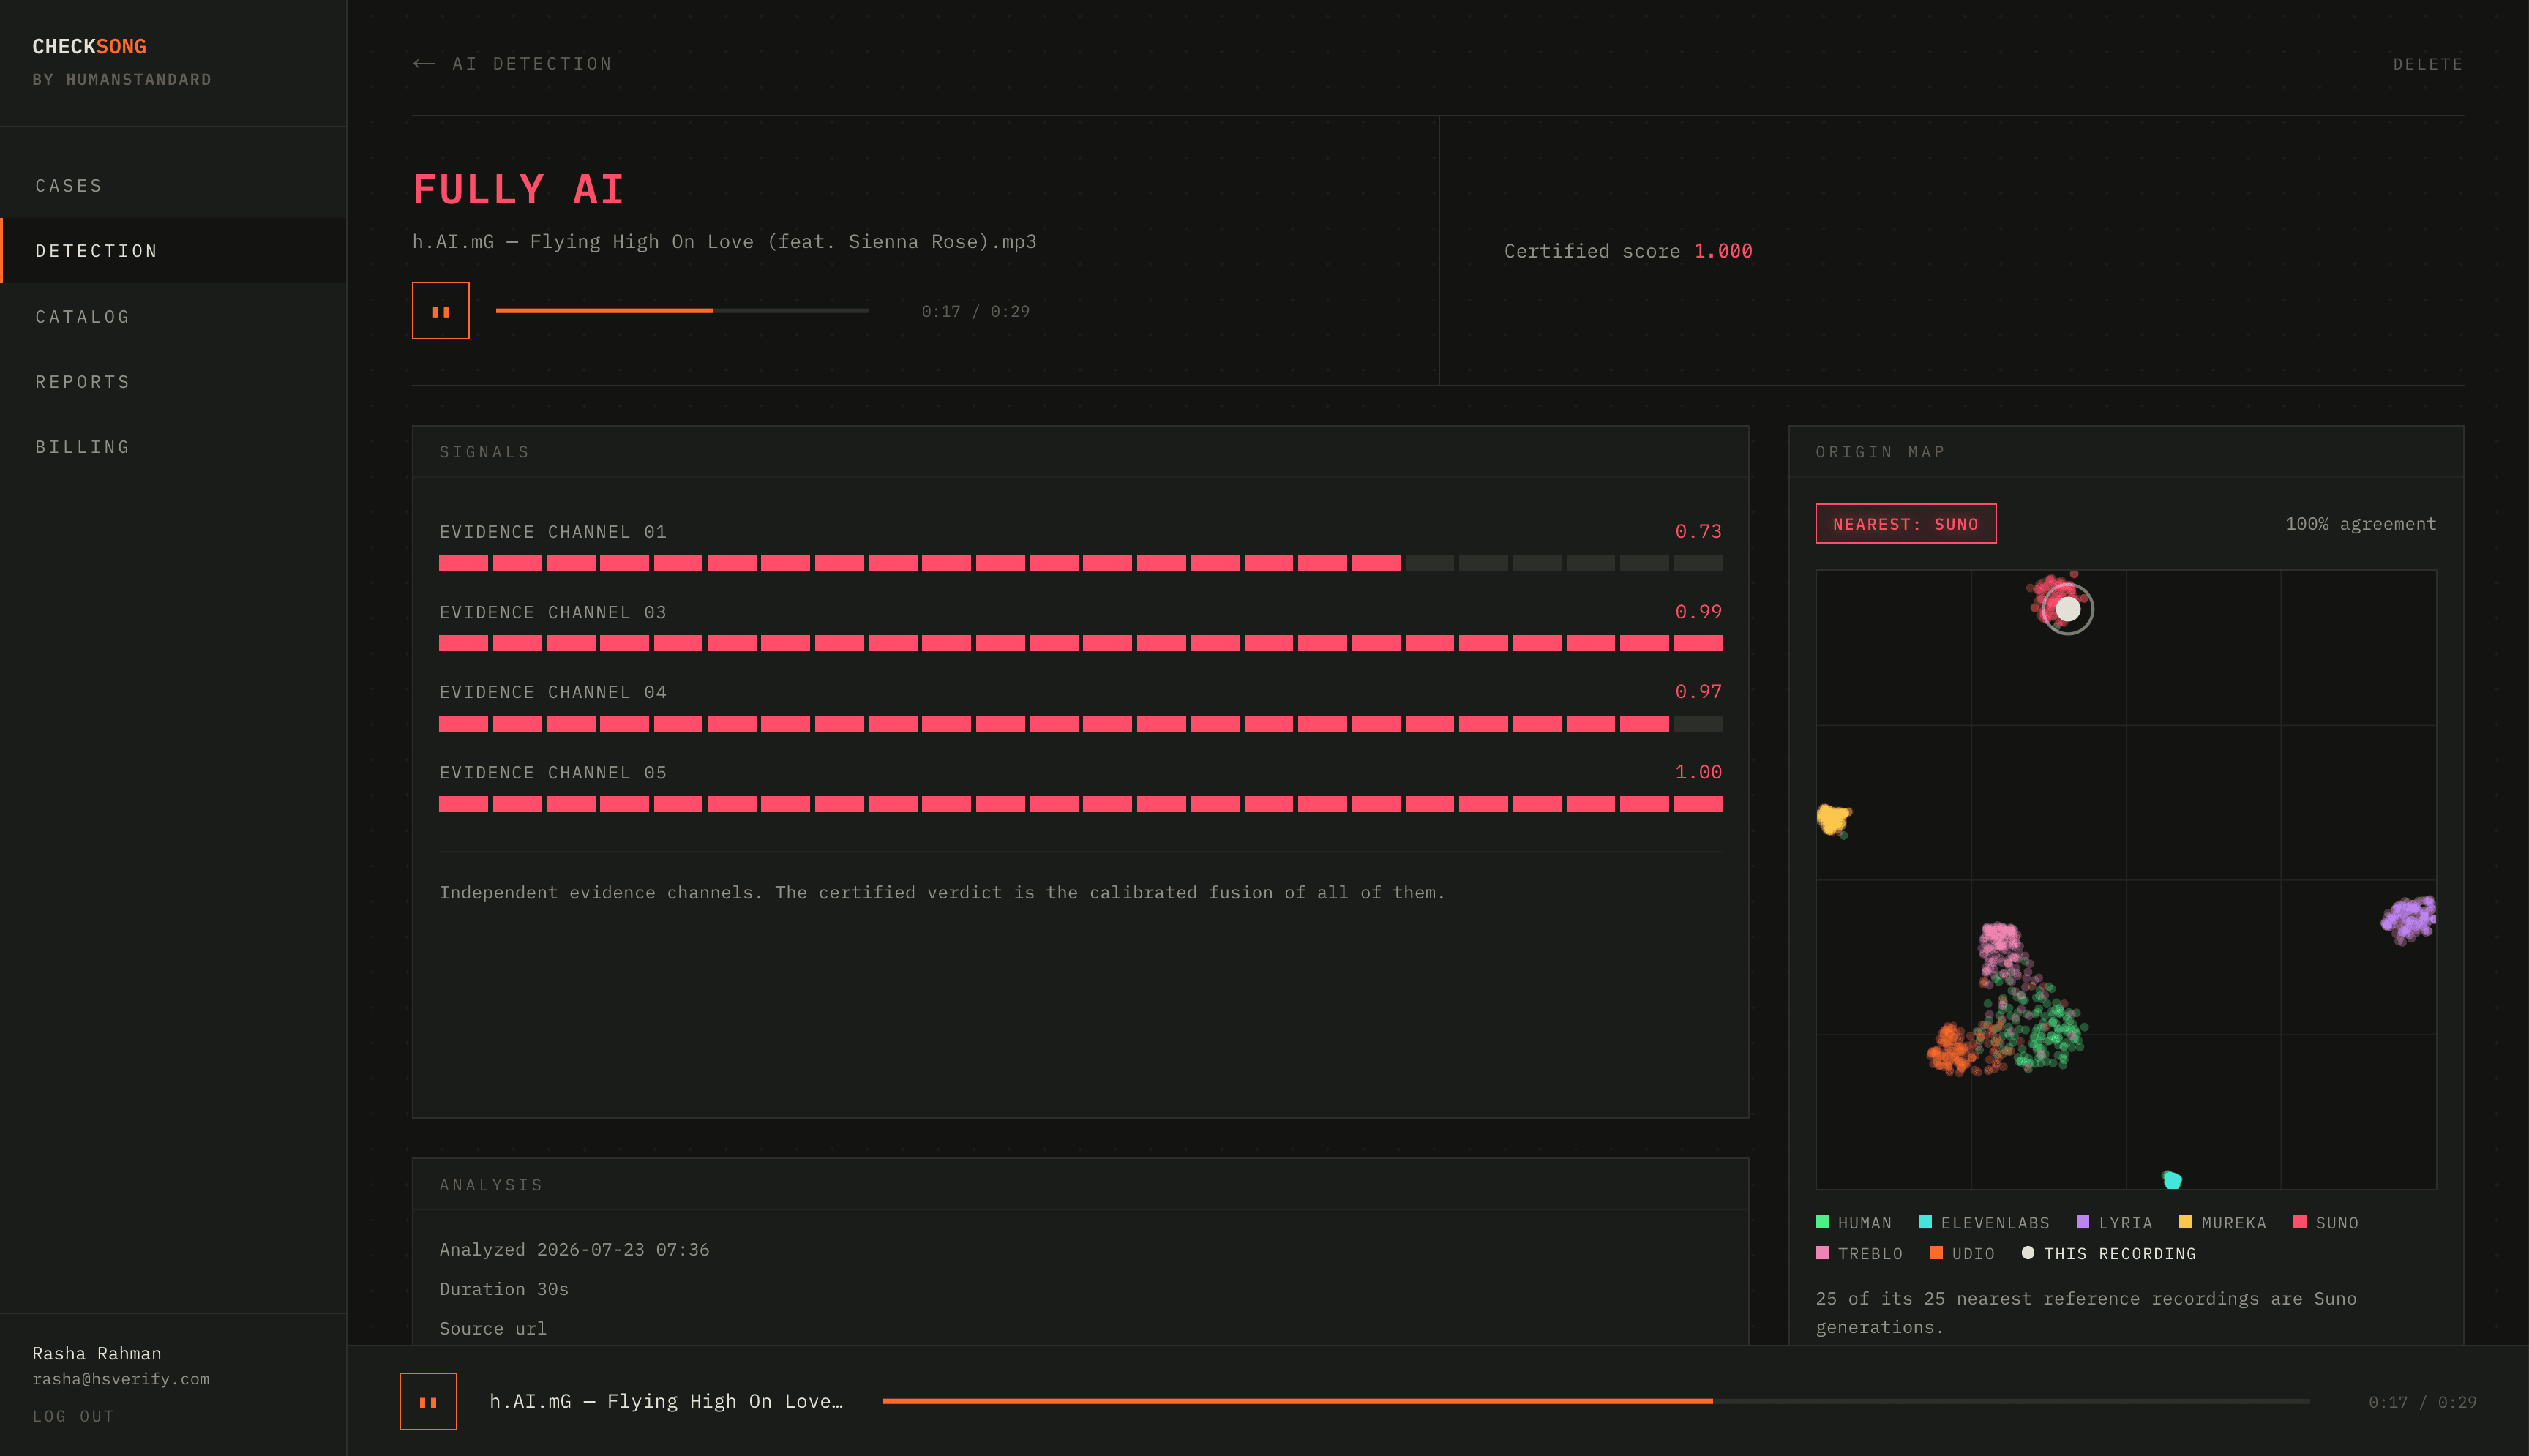This screenshot has width=2529, height=1456.
Task: Open the Billing section
Action: pyautogui.click(x=83, y=447)
